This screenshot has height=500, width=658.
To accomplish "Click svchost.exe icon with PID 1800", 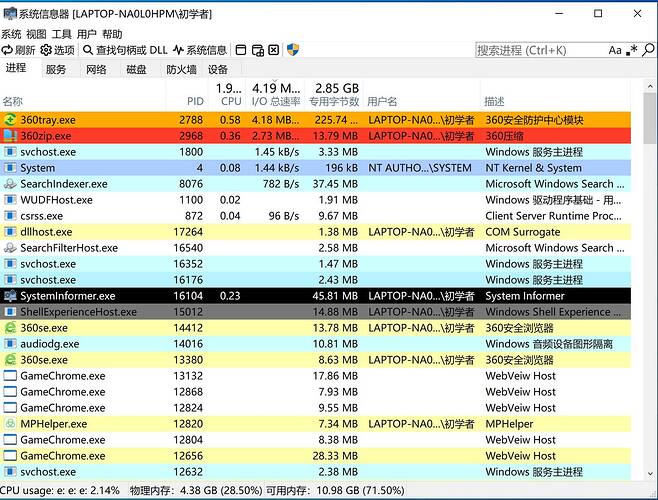I will pos(10,152).
